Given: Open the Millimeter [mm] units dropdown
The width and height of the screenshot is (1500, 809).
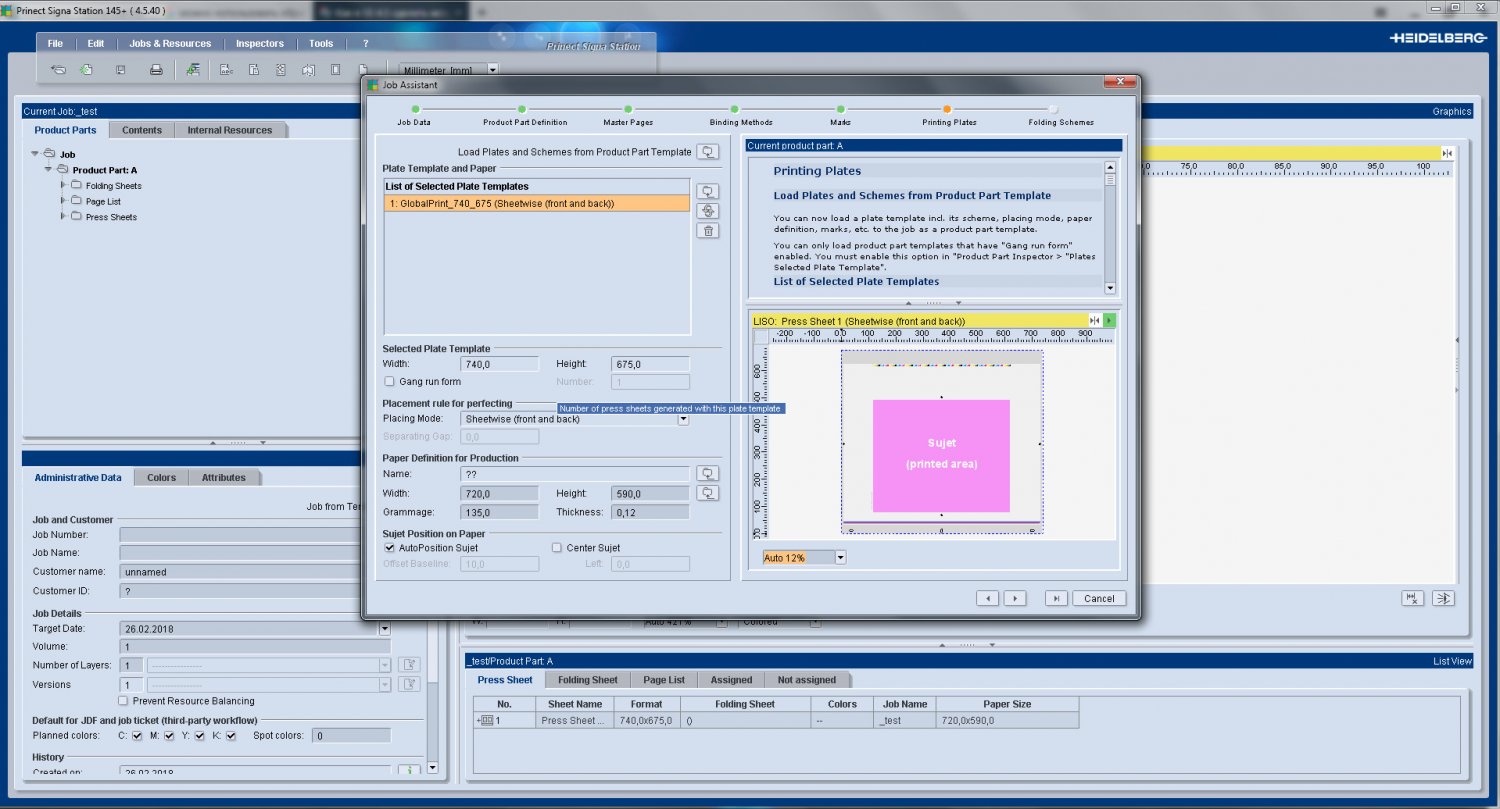Looking at the screenshot, I should click(492, 70).
